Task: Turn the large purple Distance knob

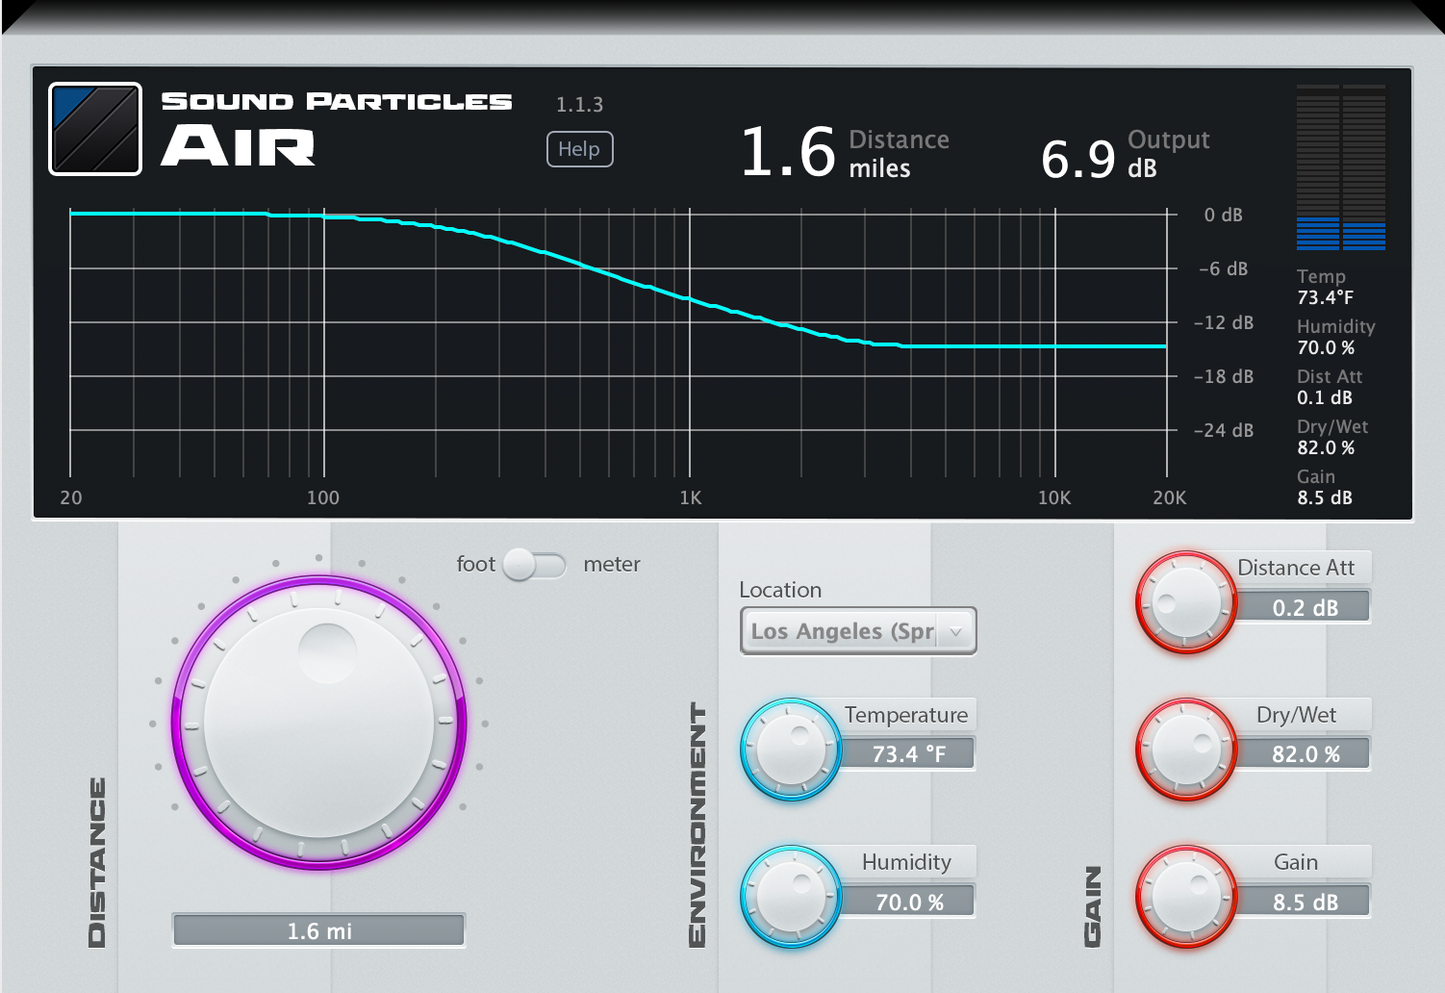Action: pos(318,722)
